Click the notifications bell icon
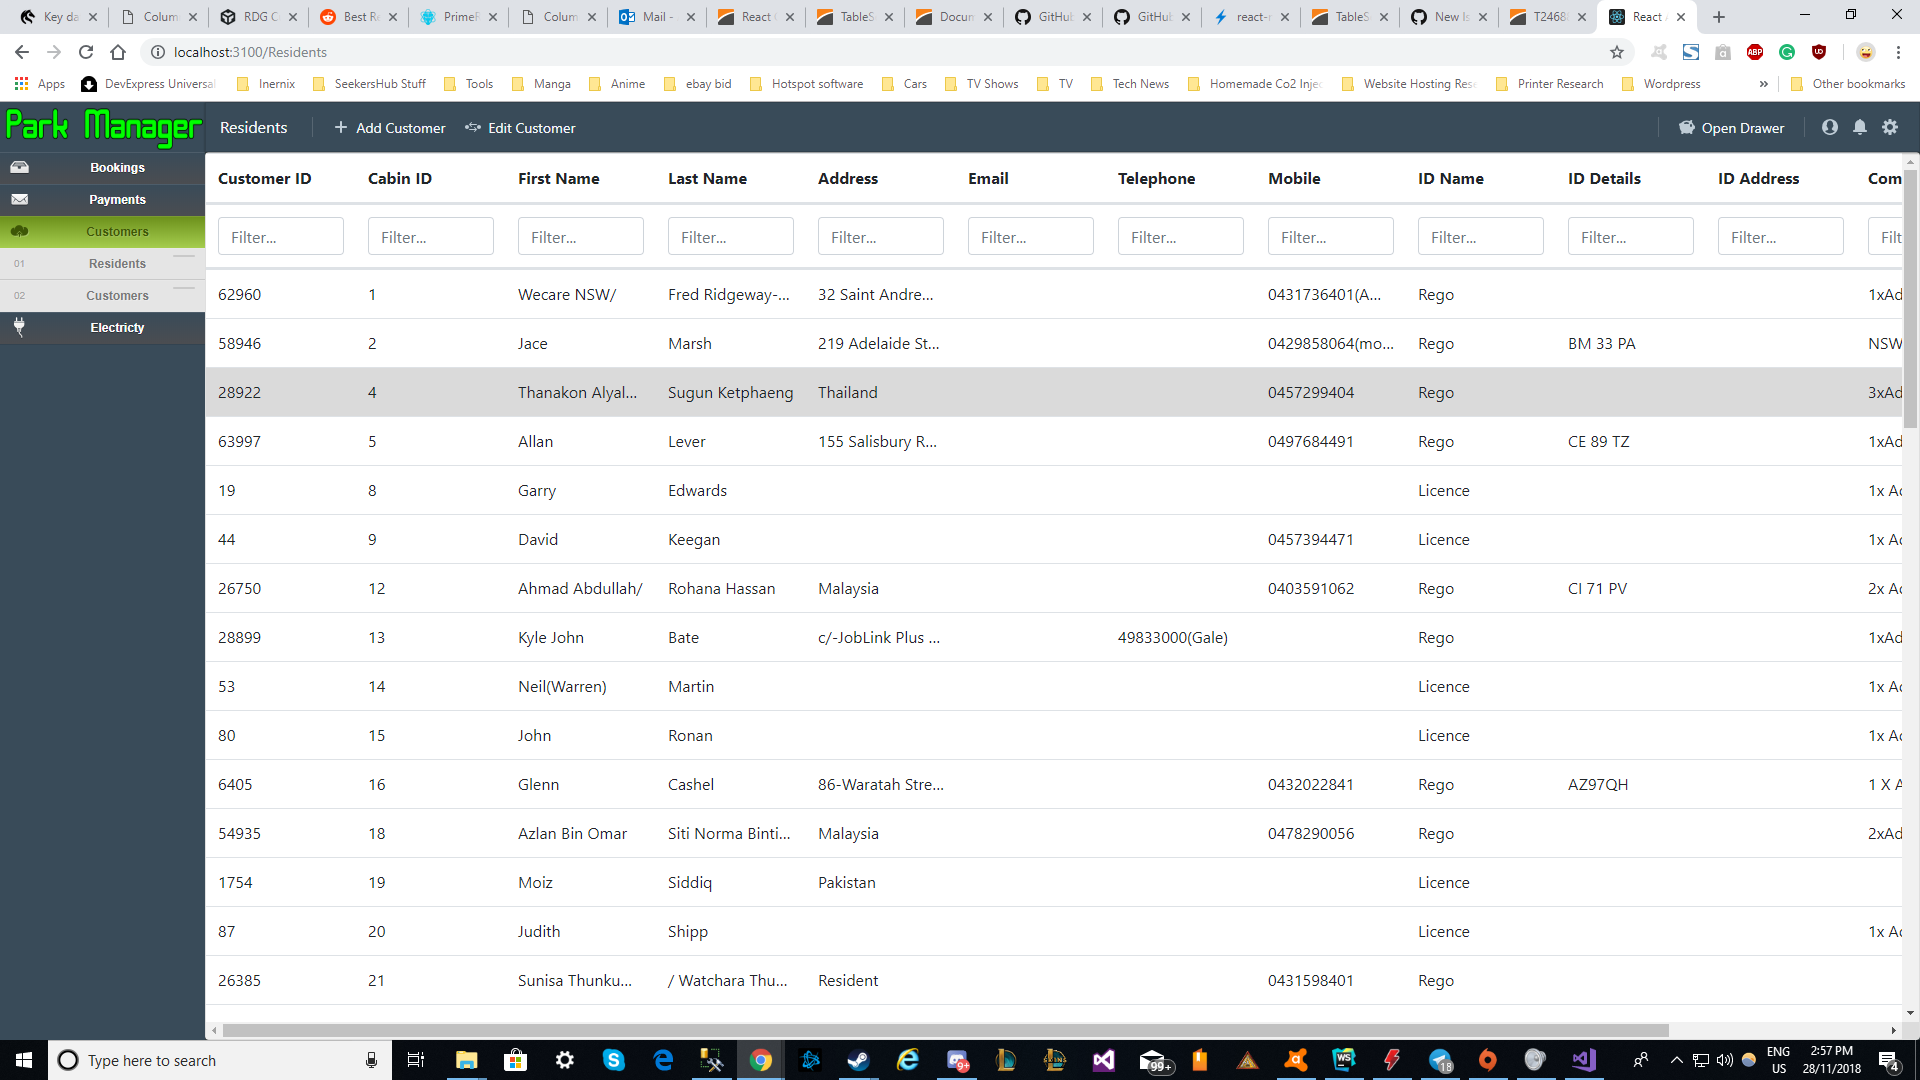Viewport: 1920px width, 1080px height. coord(1859,127)
